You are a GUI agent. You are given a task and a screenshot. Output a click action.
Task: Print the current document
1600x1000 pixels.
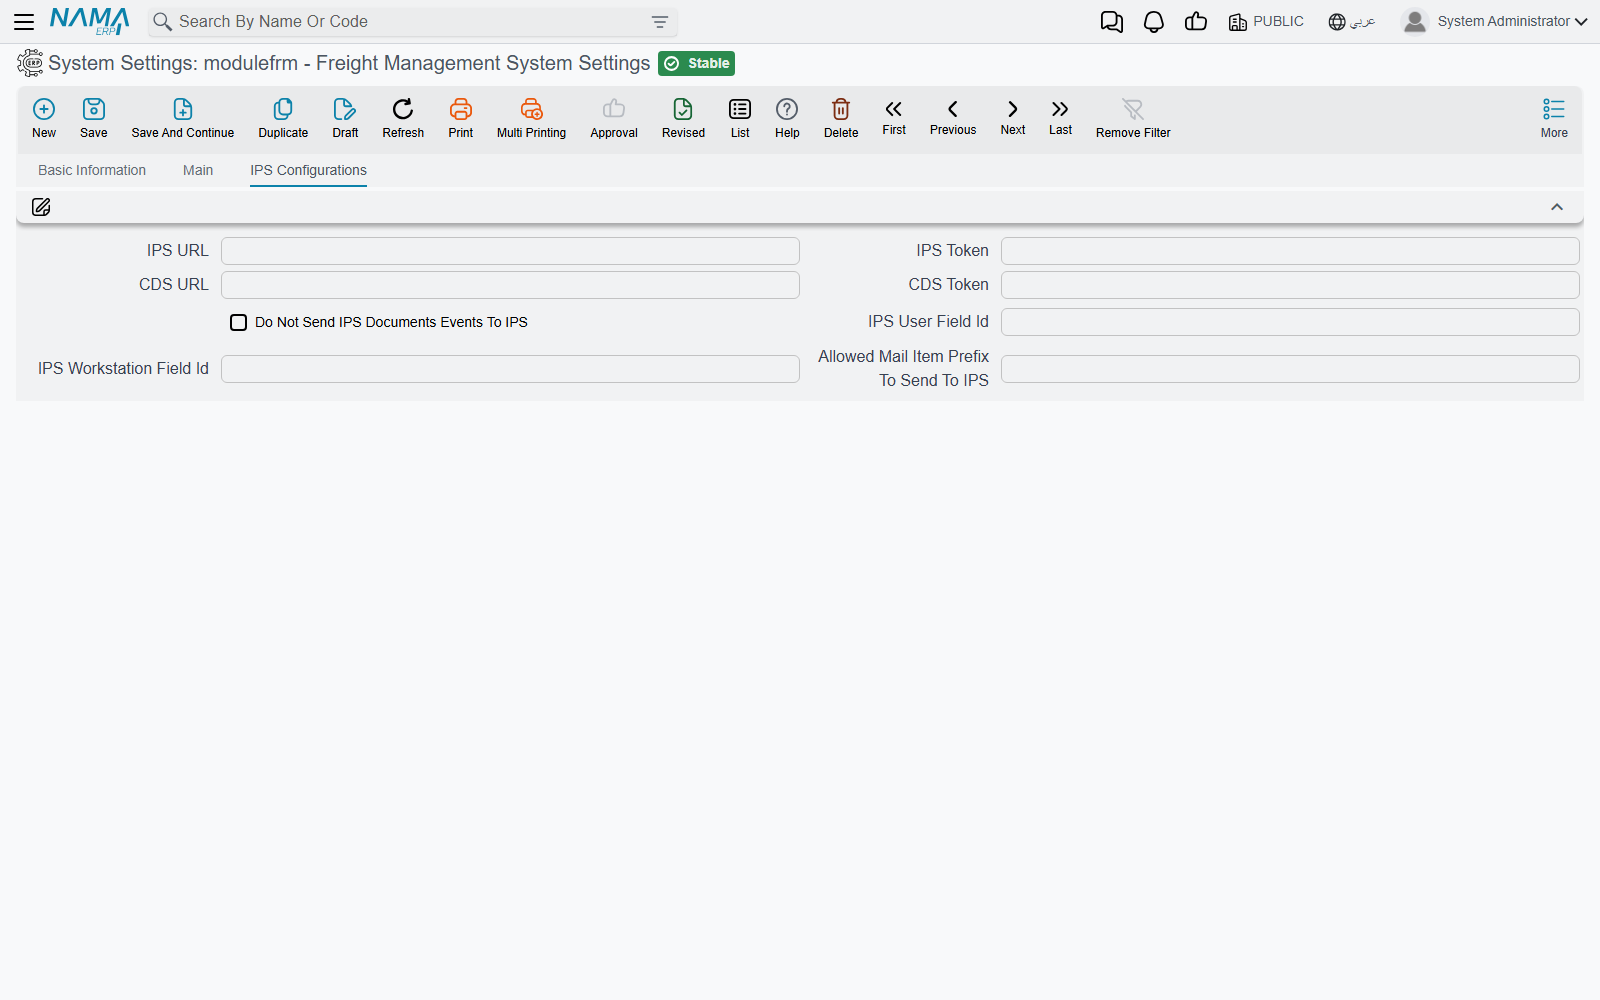461,118
